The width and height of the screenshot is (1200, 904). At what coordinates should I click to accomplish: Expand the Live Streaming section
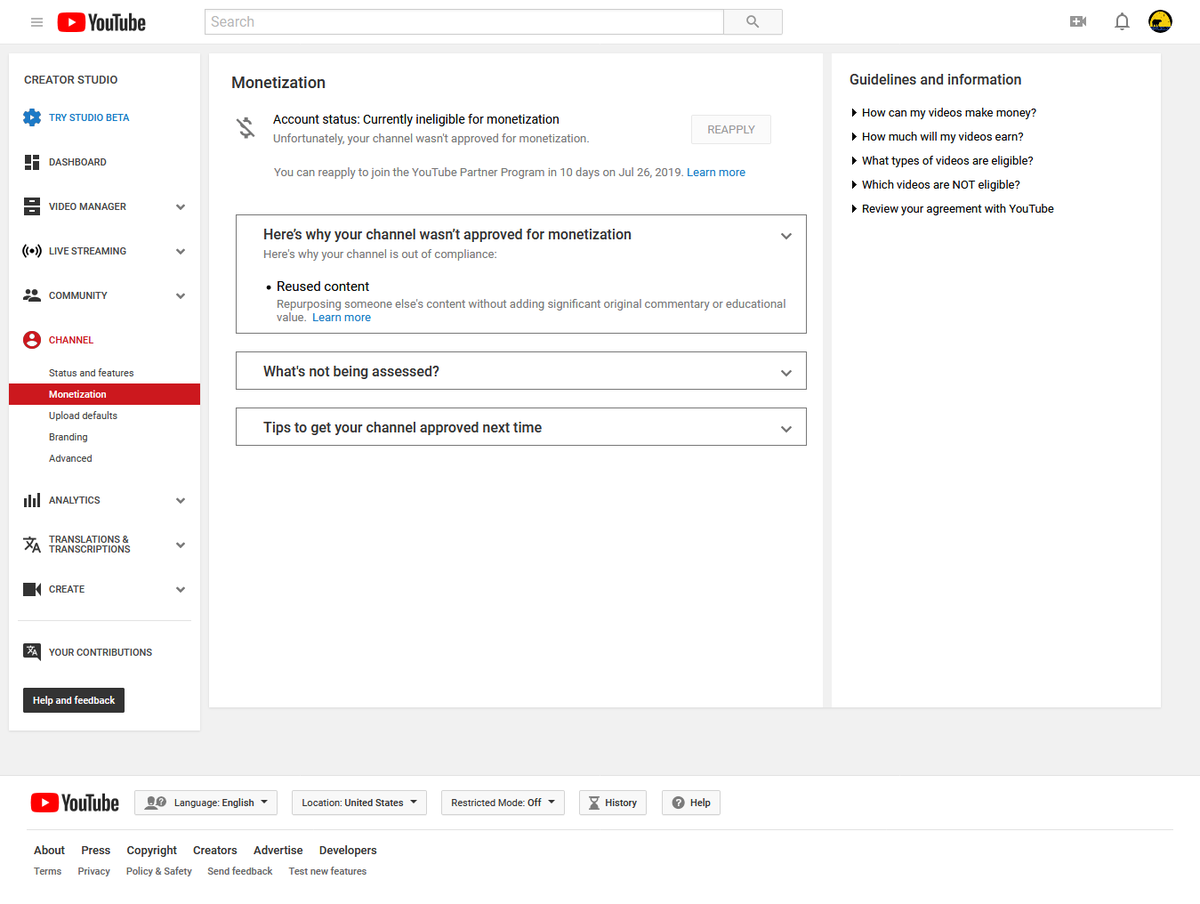click(x=181, y=252)
